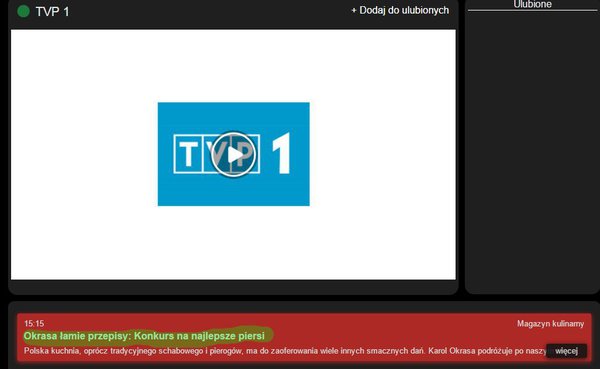The width and height of the screenshot is (600, 369).
Task: Select Karol Okrasa name in description
Action: point(446,351)
